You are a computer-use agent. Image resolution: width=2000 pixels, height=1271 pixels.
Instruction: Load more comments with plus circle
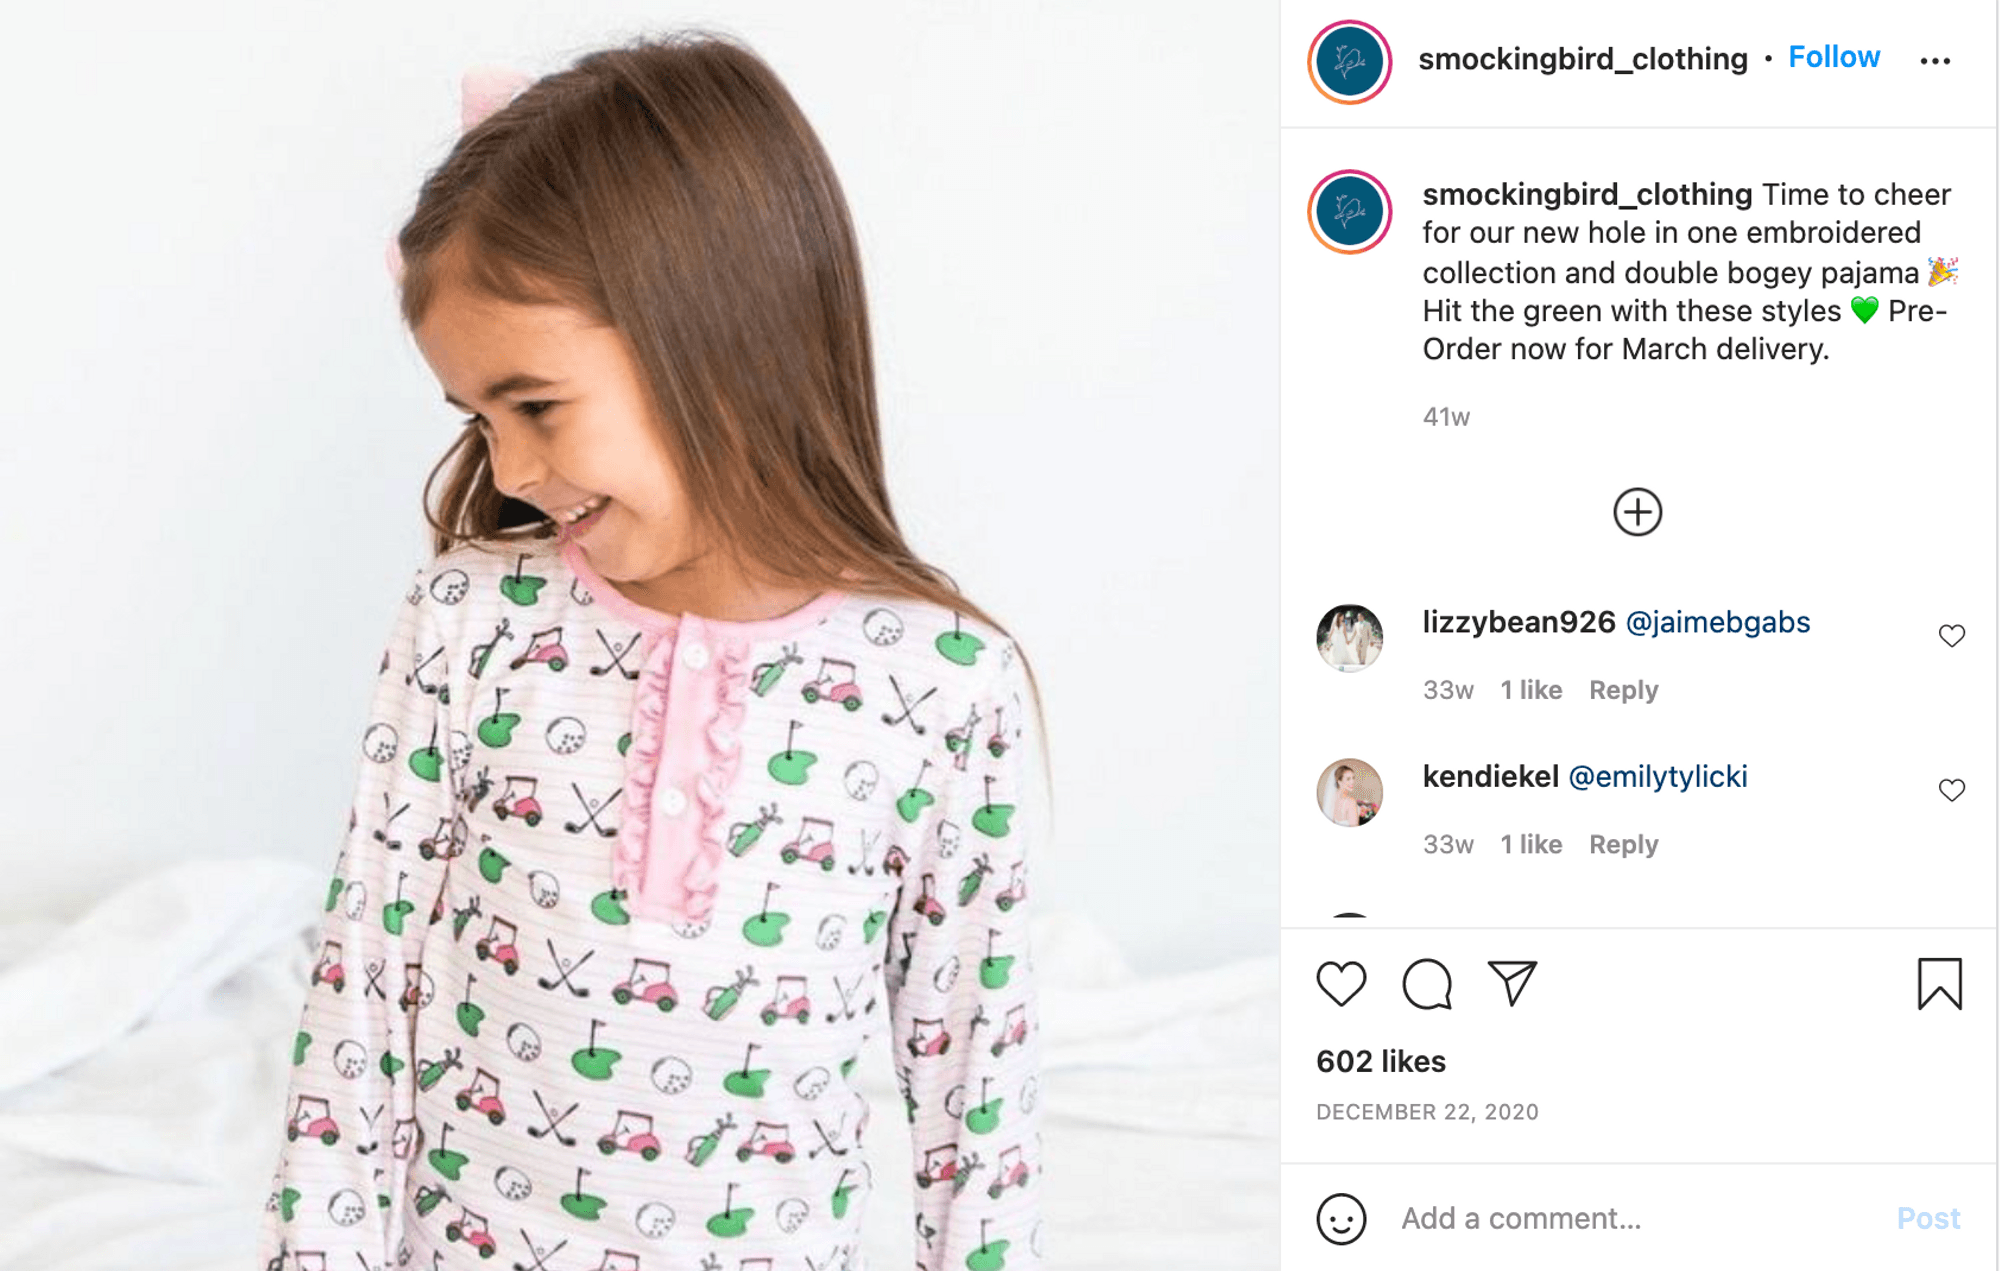1637,512
